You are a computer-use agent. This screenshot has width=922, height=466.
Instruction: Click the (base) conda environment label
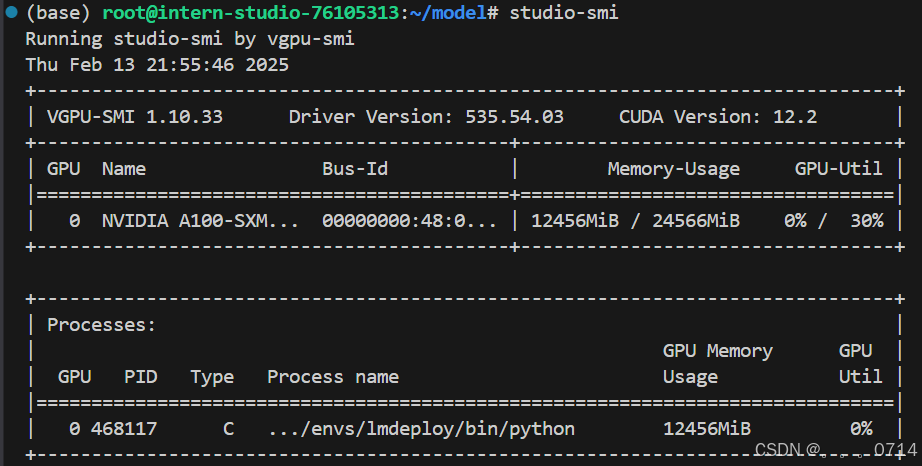[58, 13]
